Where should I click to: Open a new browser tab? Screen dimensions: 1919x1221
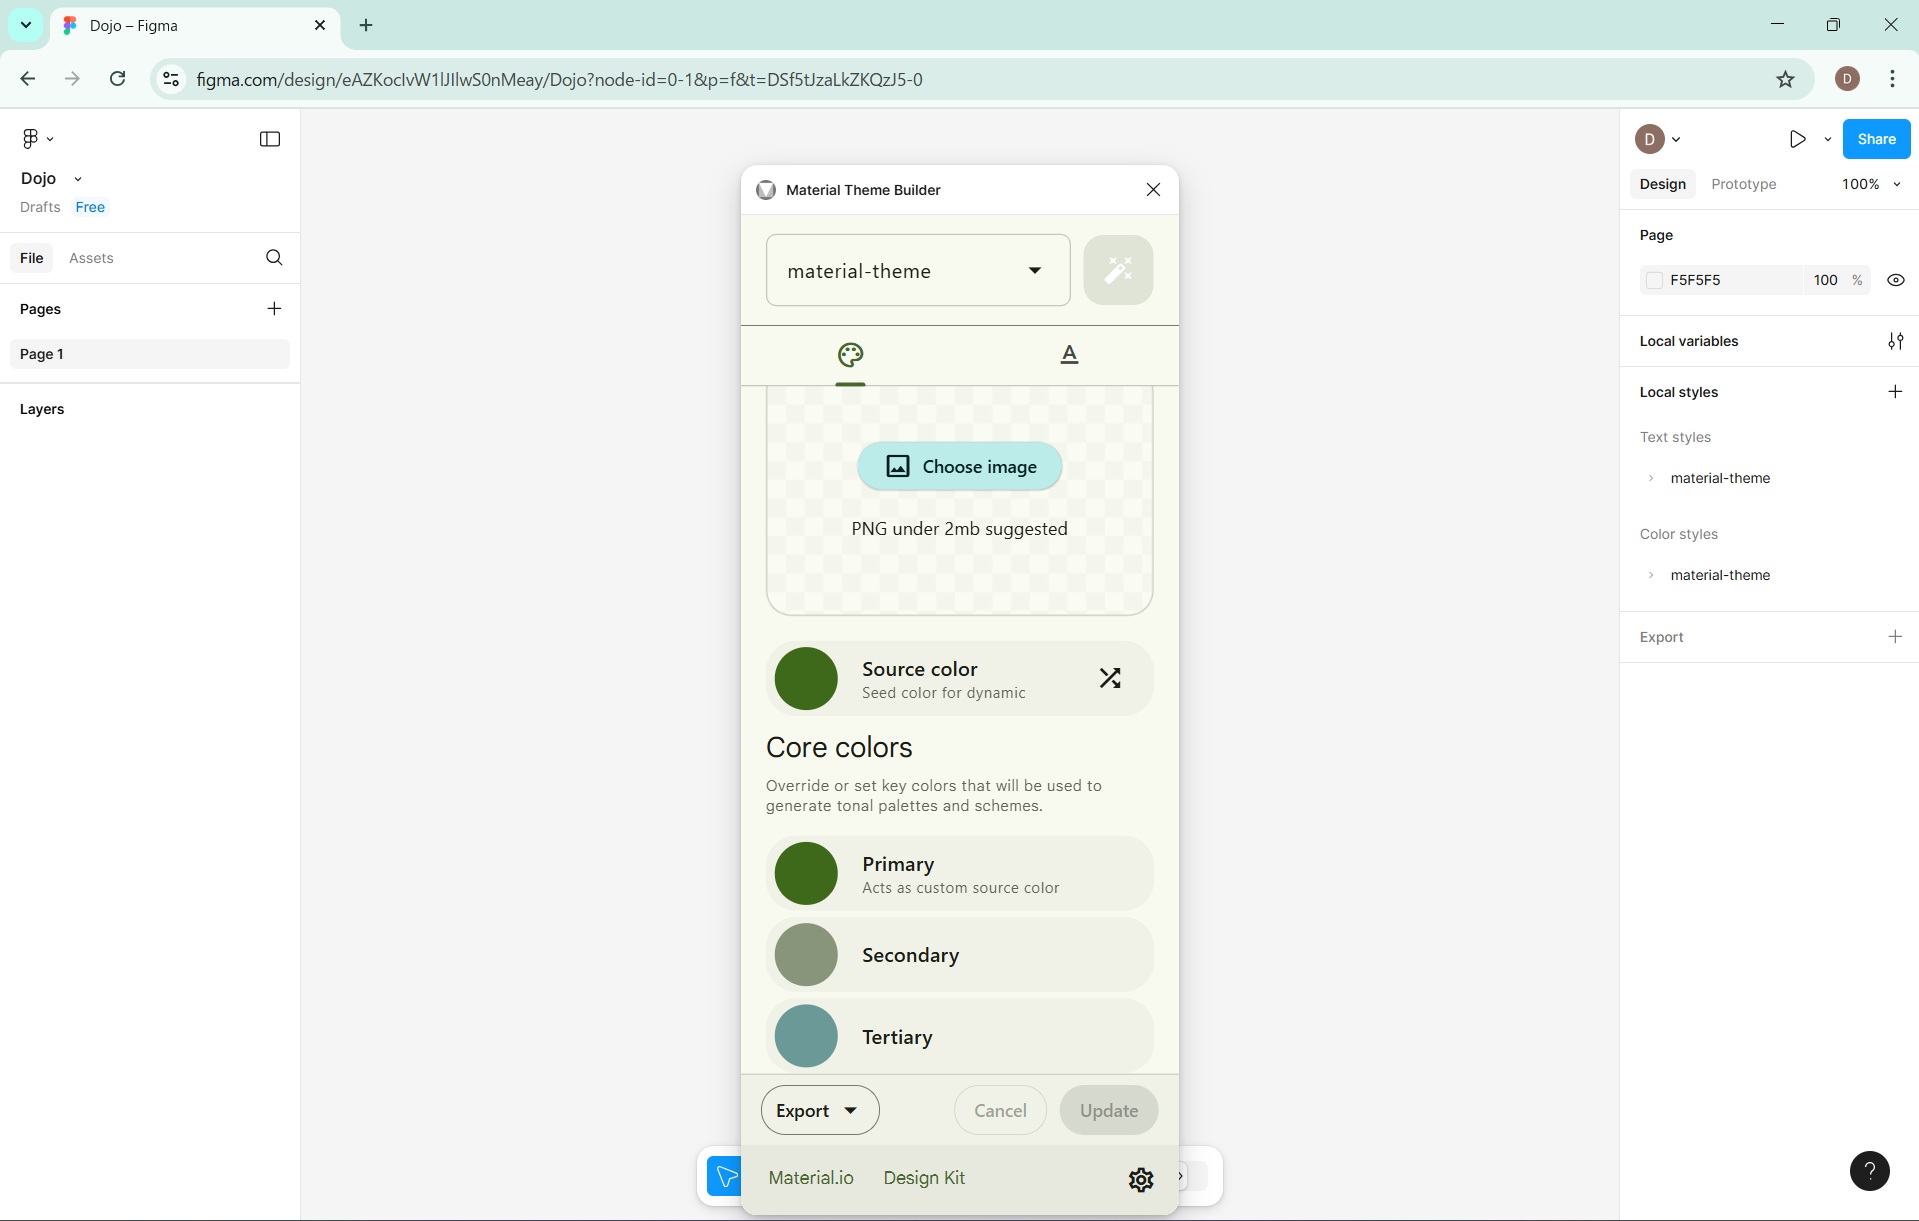coord(366,25)
